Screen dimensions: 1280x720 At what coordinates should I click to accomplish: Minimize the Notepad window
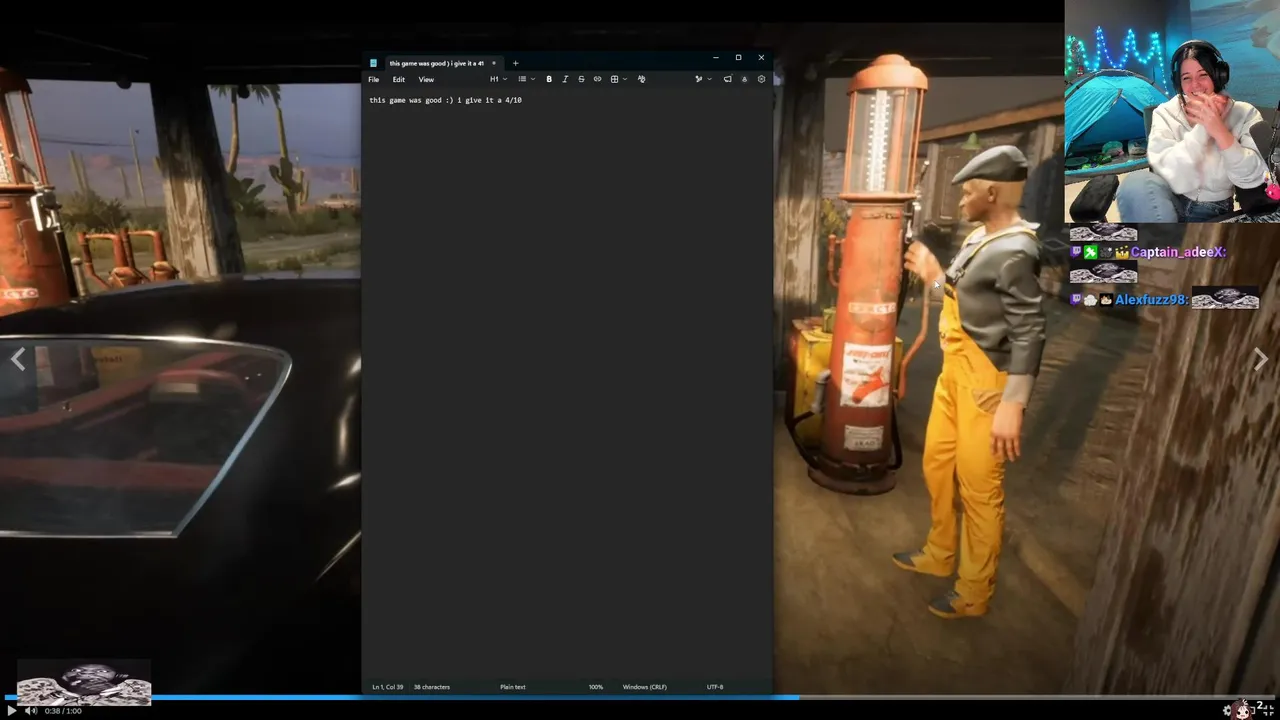[716, 58]
